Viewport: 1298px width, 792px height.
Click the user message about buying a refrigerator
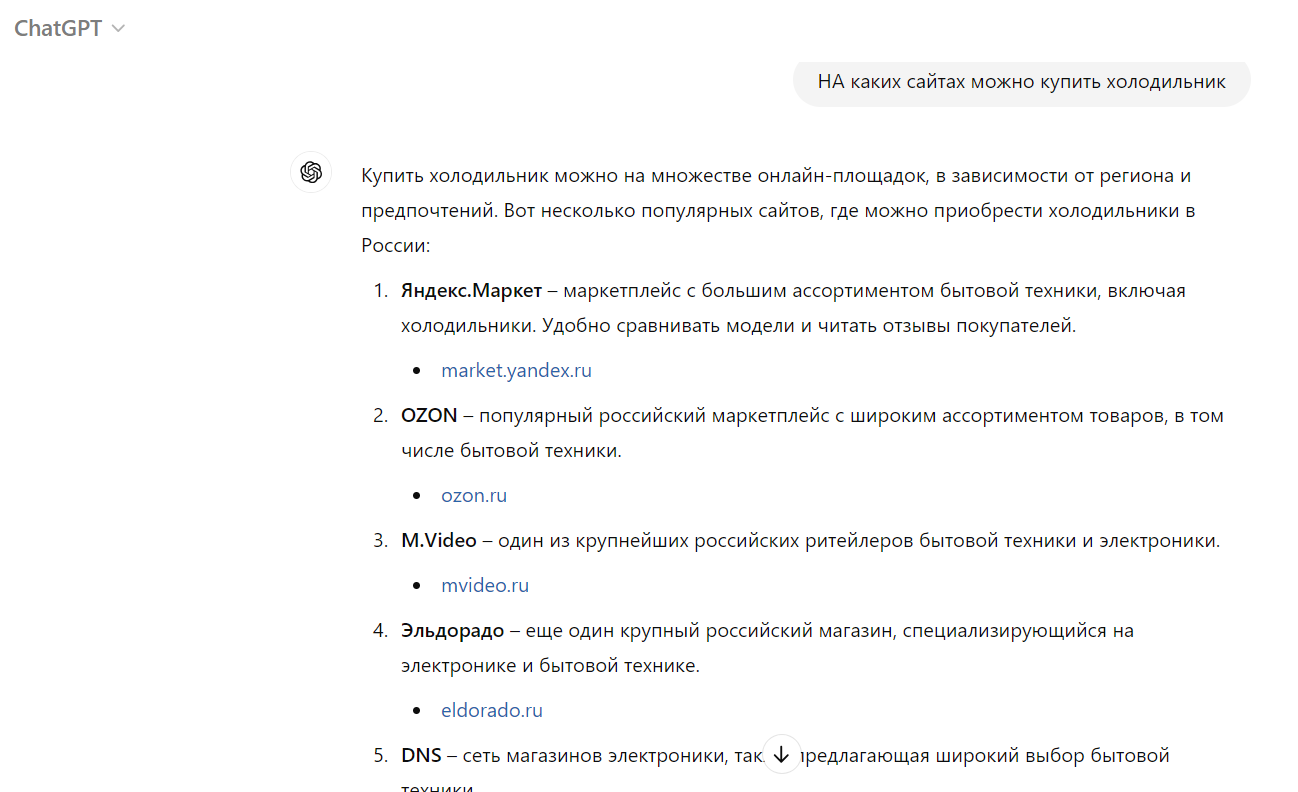(1021, 81)
